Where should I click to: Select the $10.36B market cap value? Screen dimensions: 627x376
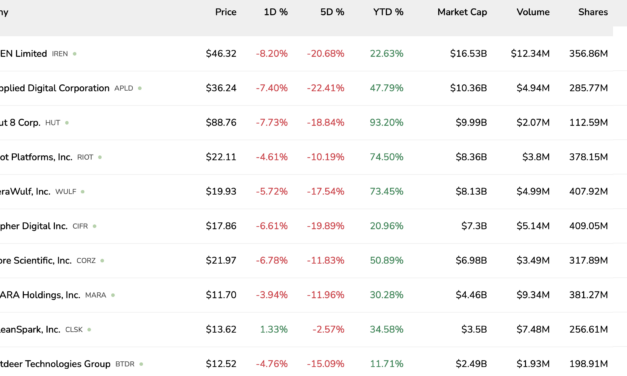click(x=468, y=88)
